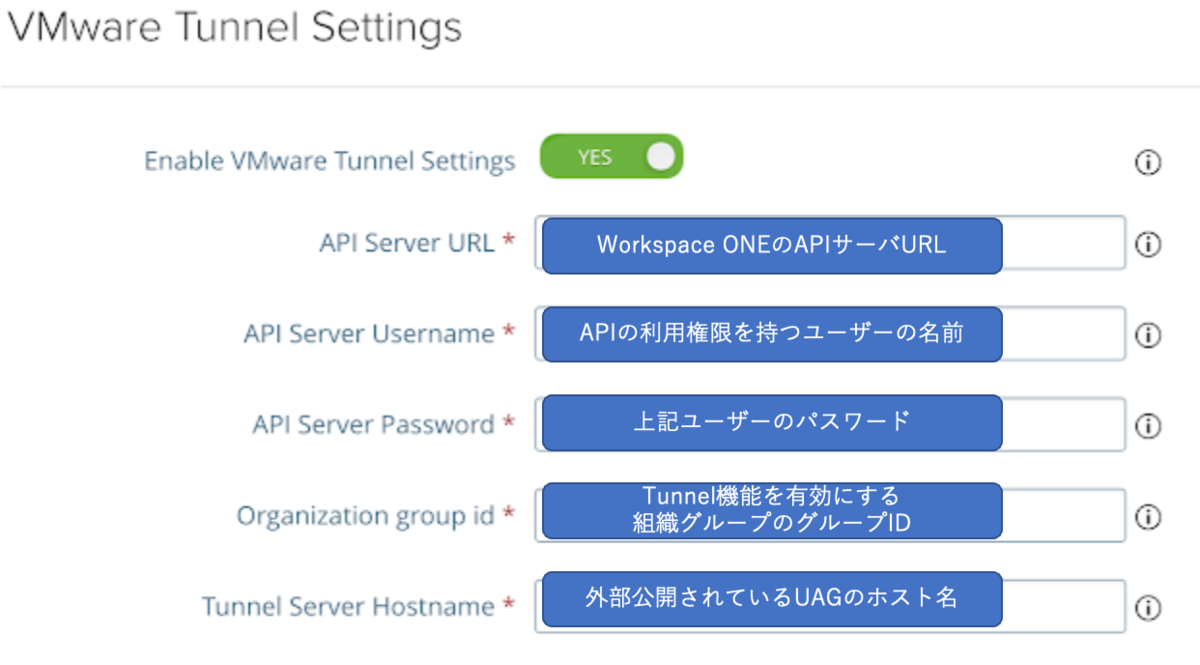Image resolution: width=1200 pixels, height=665 pixels.
Task: Select the 'Organization group id' label
Action: point(366,516)
